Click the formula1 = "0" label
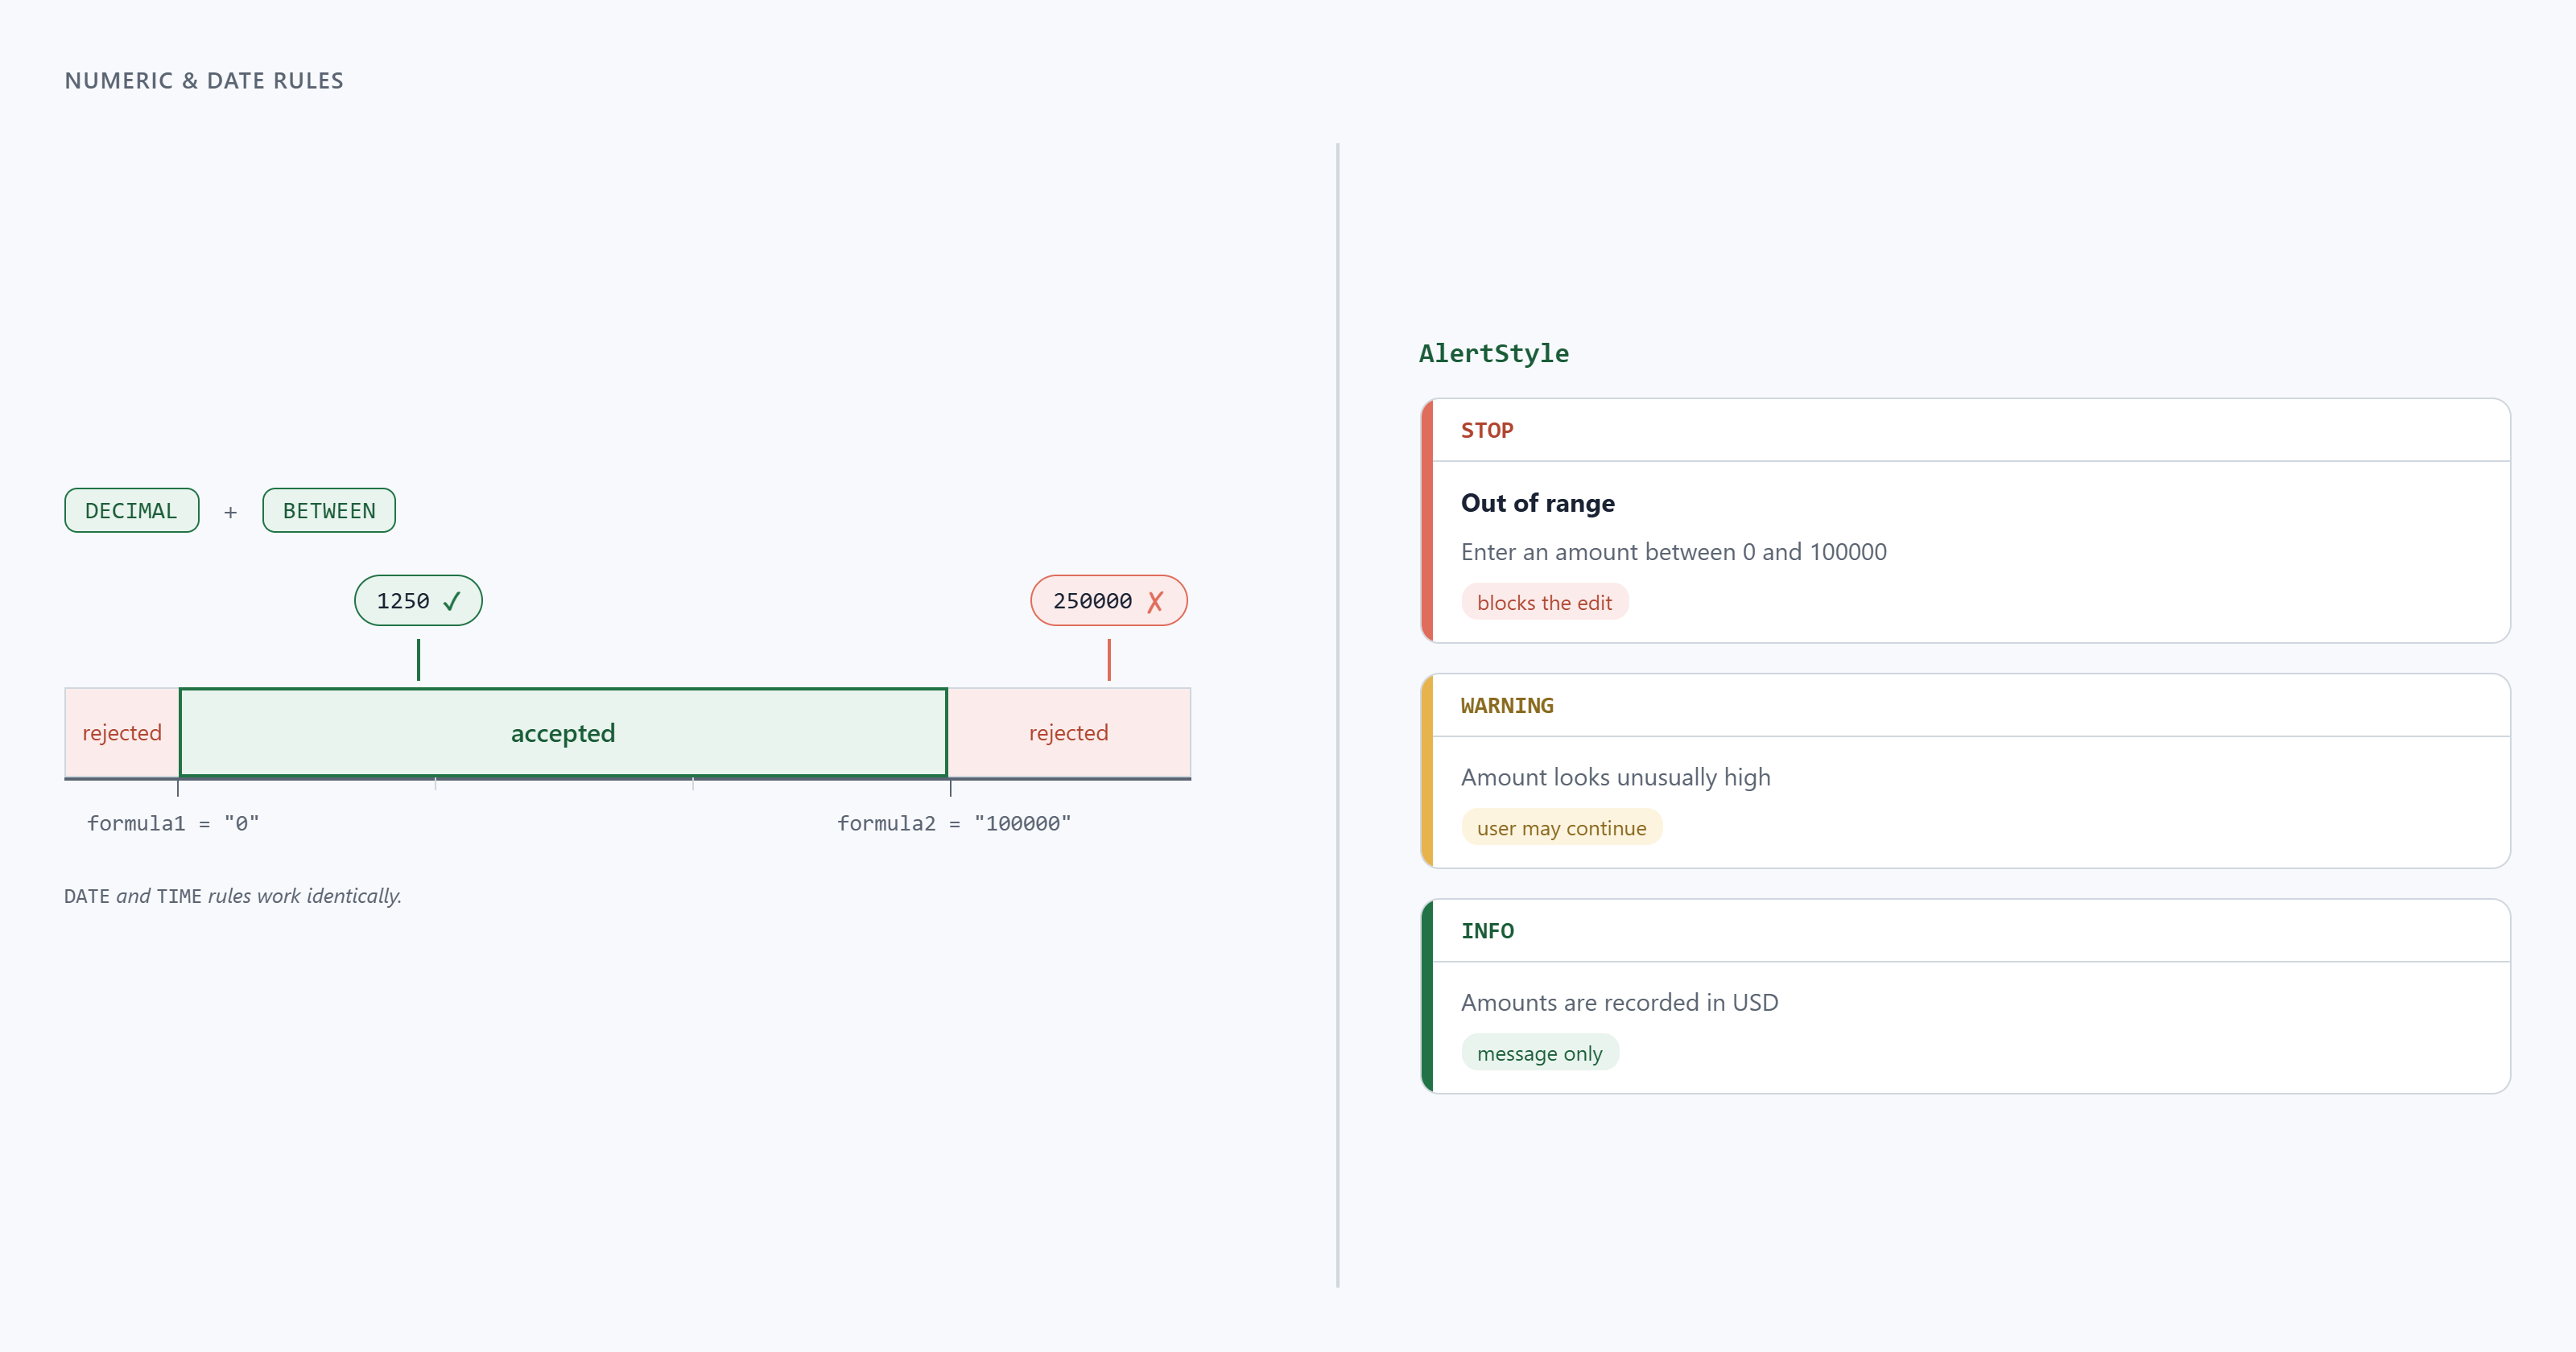Viewport: 2576px width, 1352px height. 173,823
